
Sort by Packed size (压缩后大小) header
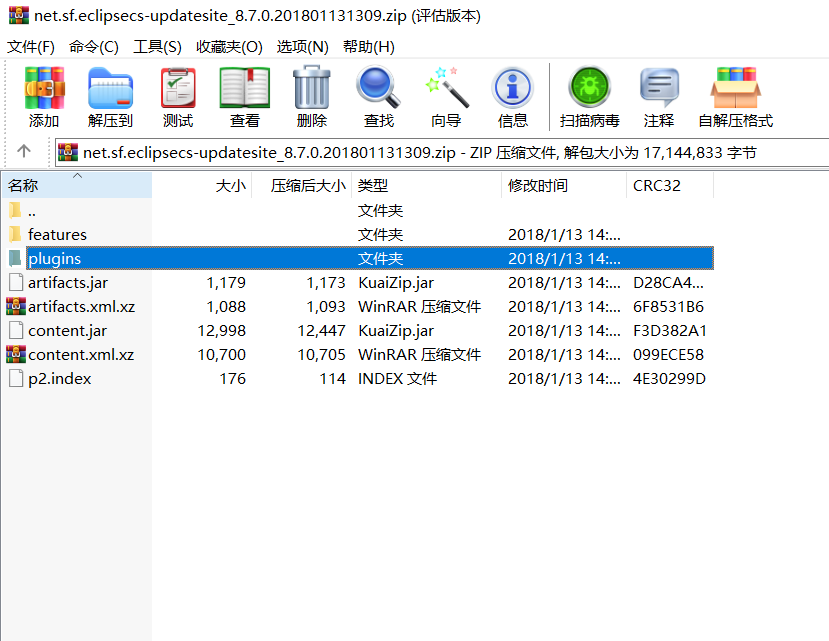pyautogui.click(x=301, y=185)
